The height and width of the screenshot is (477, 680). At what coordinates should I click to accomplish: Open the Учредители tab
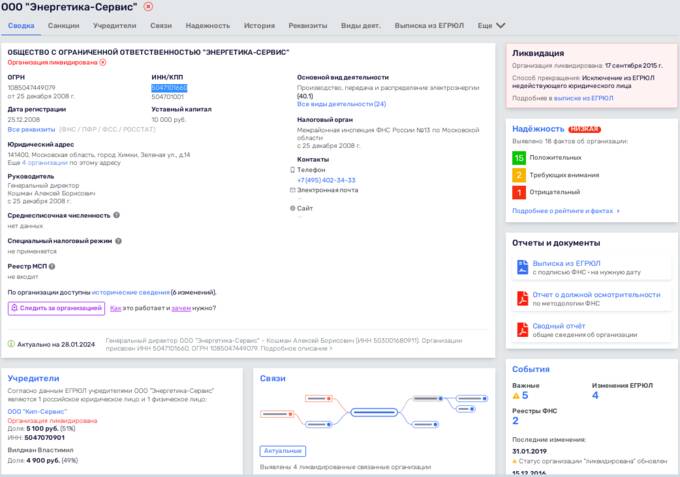(x=114, y=26)
